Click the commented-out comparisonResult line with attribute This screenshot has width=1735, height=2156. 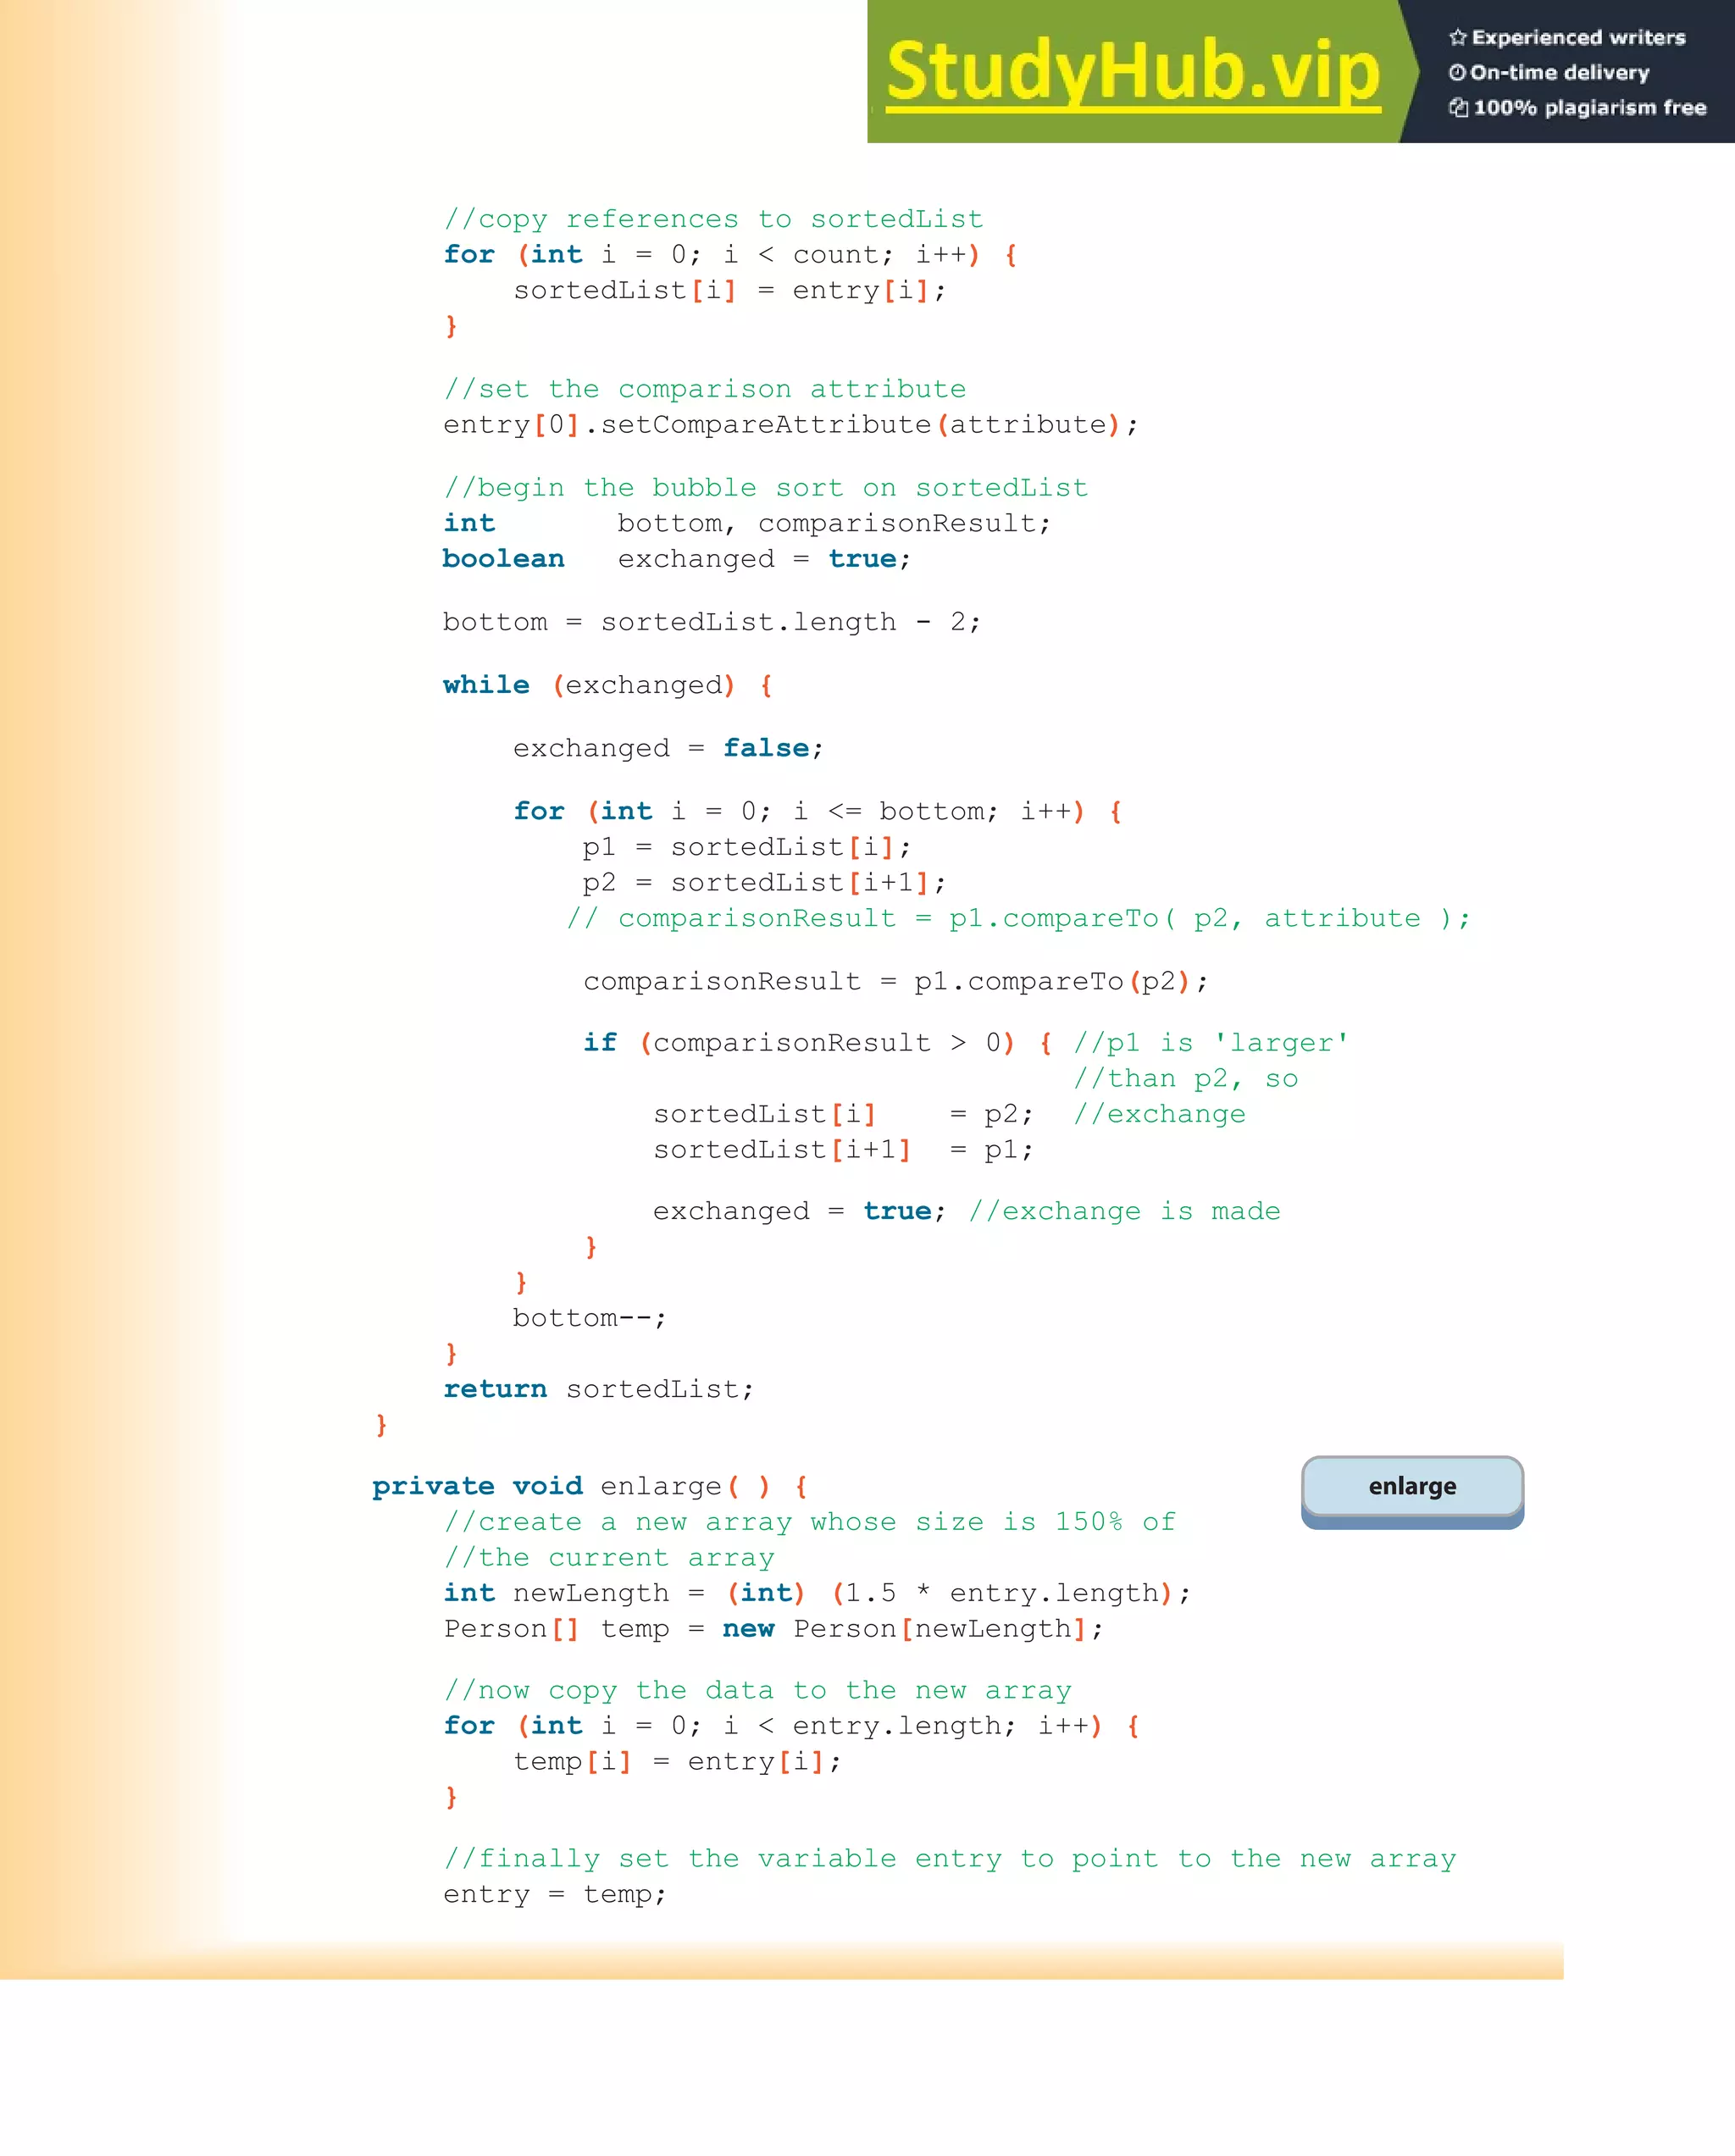[1018, 919]
